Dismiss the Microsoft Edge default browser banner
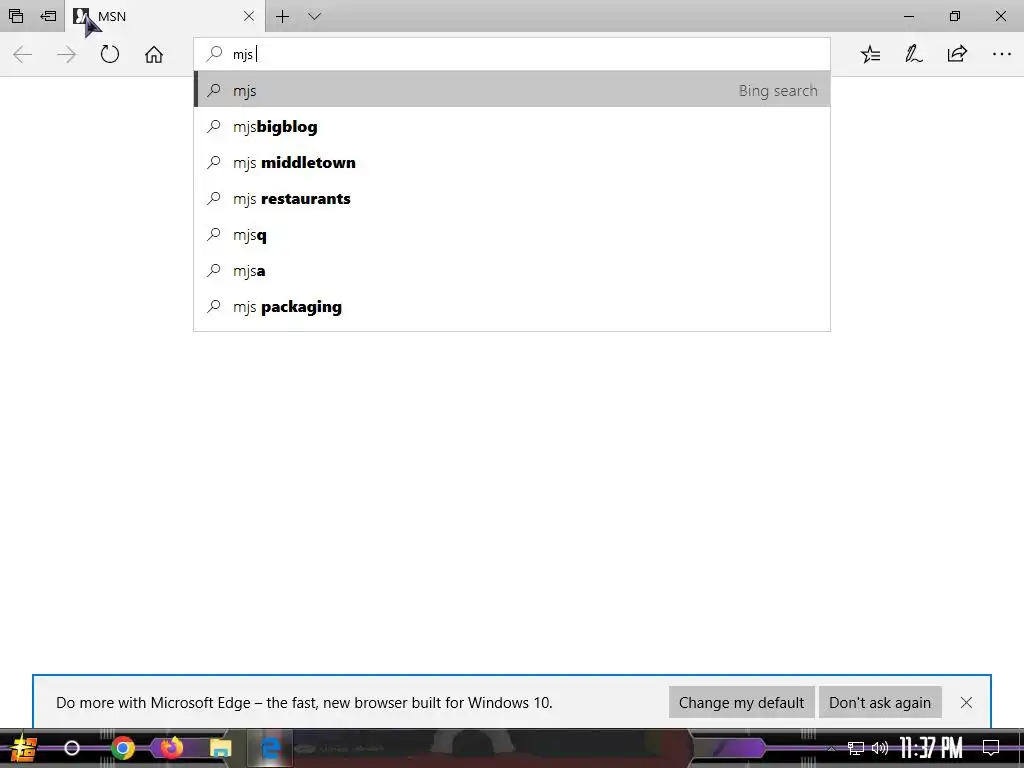 (x=967, y=703)
